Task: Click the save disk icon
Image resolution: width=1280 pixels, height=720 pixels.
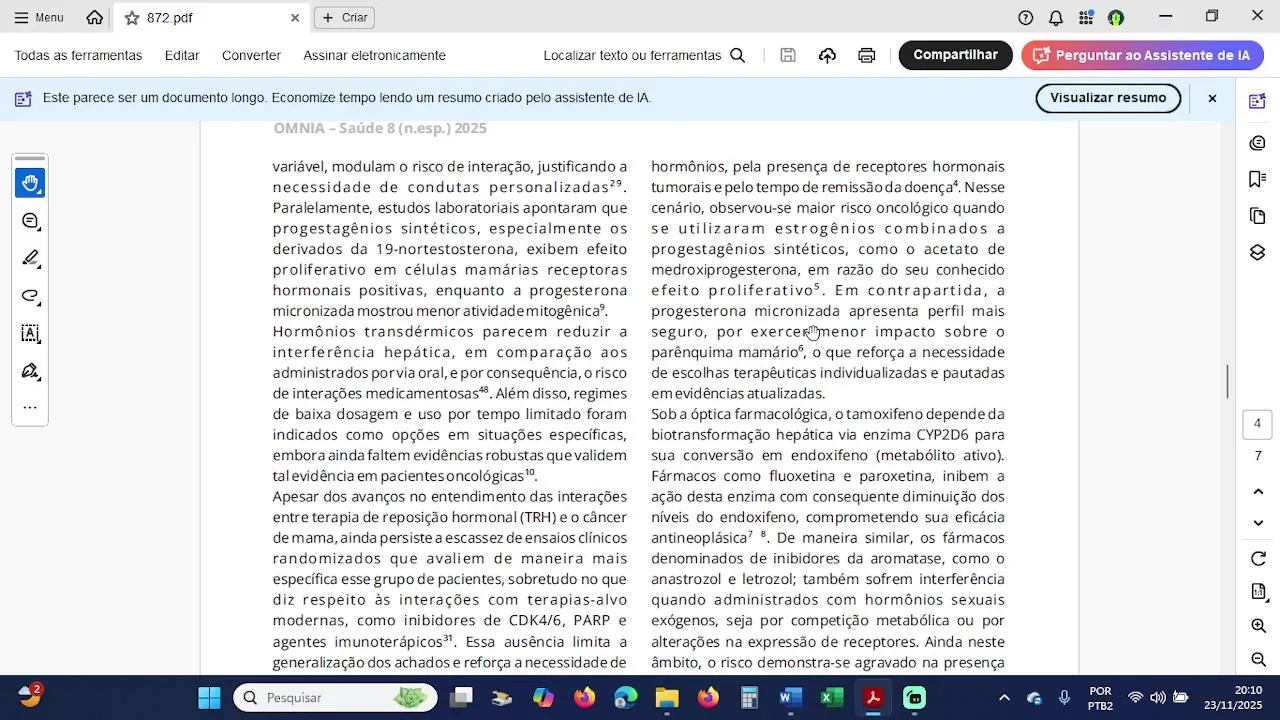Action: (x=788, y=55)
